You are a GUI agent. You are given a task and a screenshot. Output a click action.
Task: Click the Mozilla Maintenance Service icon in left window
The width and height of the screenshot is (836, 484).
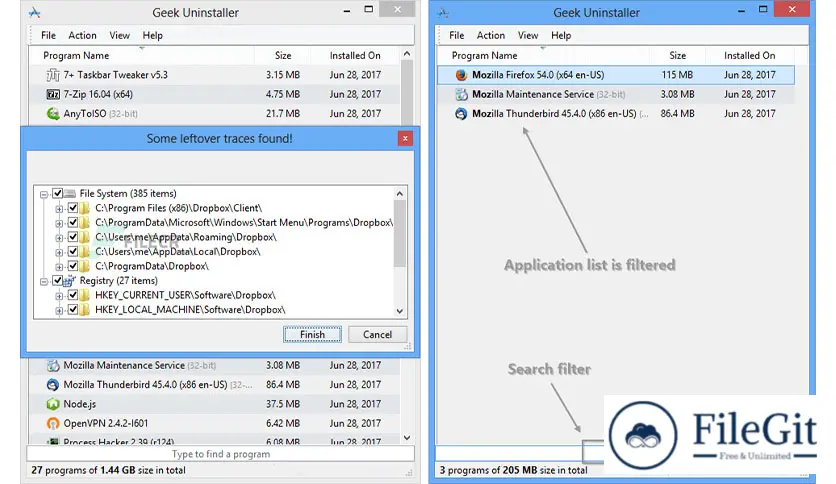coord(53,366)
